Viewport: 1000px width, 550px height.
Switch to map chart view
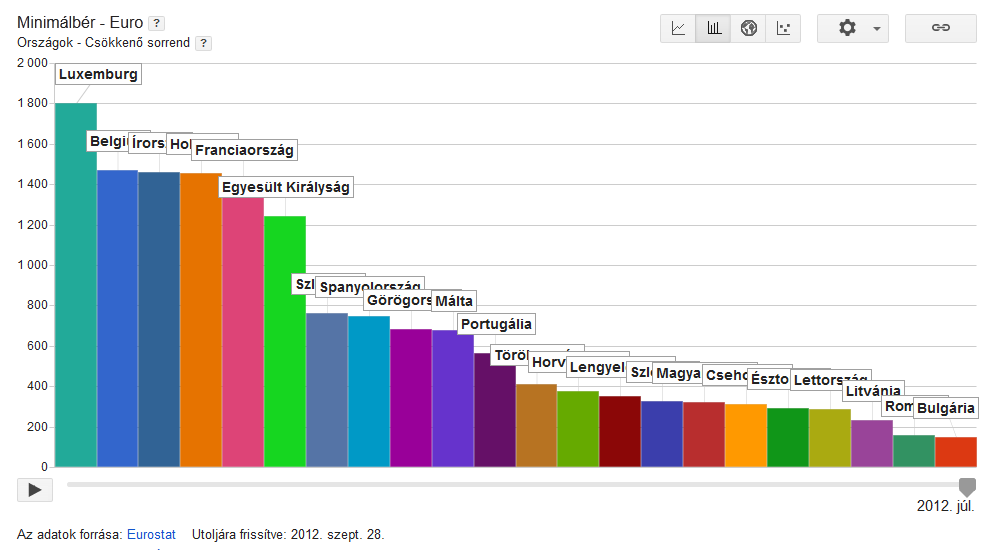(x=748, y=28)
